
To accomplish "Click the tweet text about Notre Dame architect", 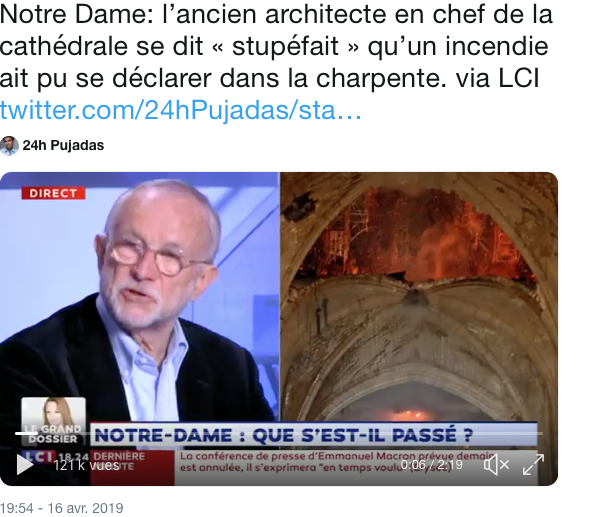I will coord(276,46).
